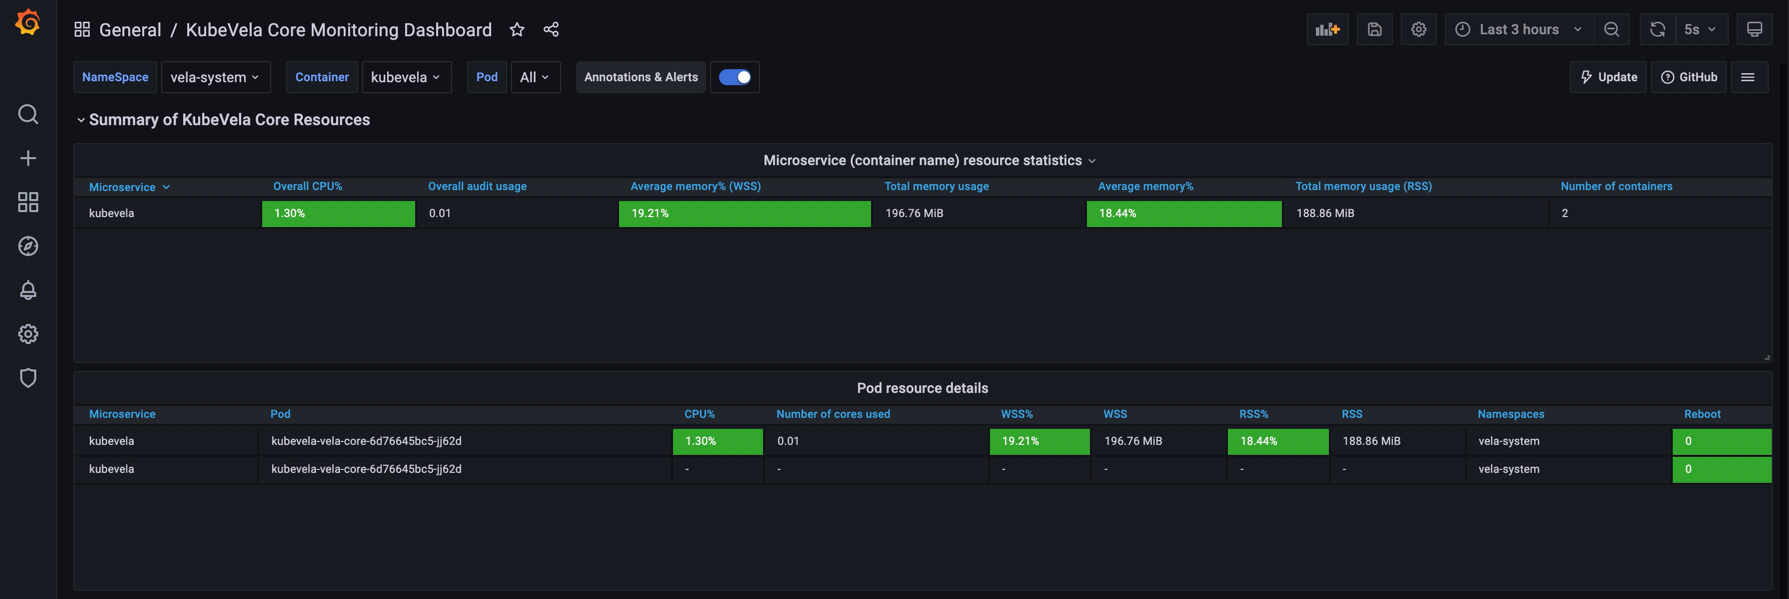Screen dimensions: 1789x599
Task: Click the Grafana logo home icon
Action: [28, 23]
